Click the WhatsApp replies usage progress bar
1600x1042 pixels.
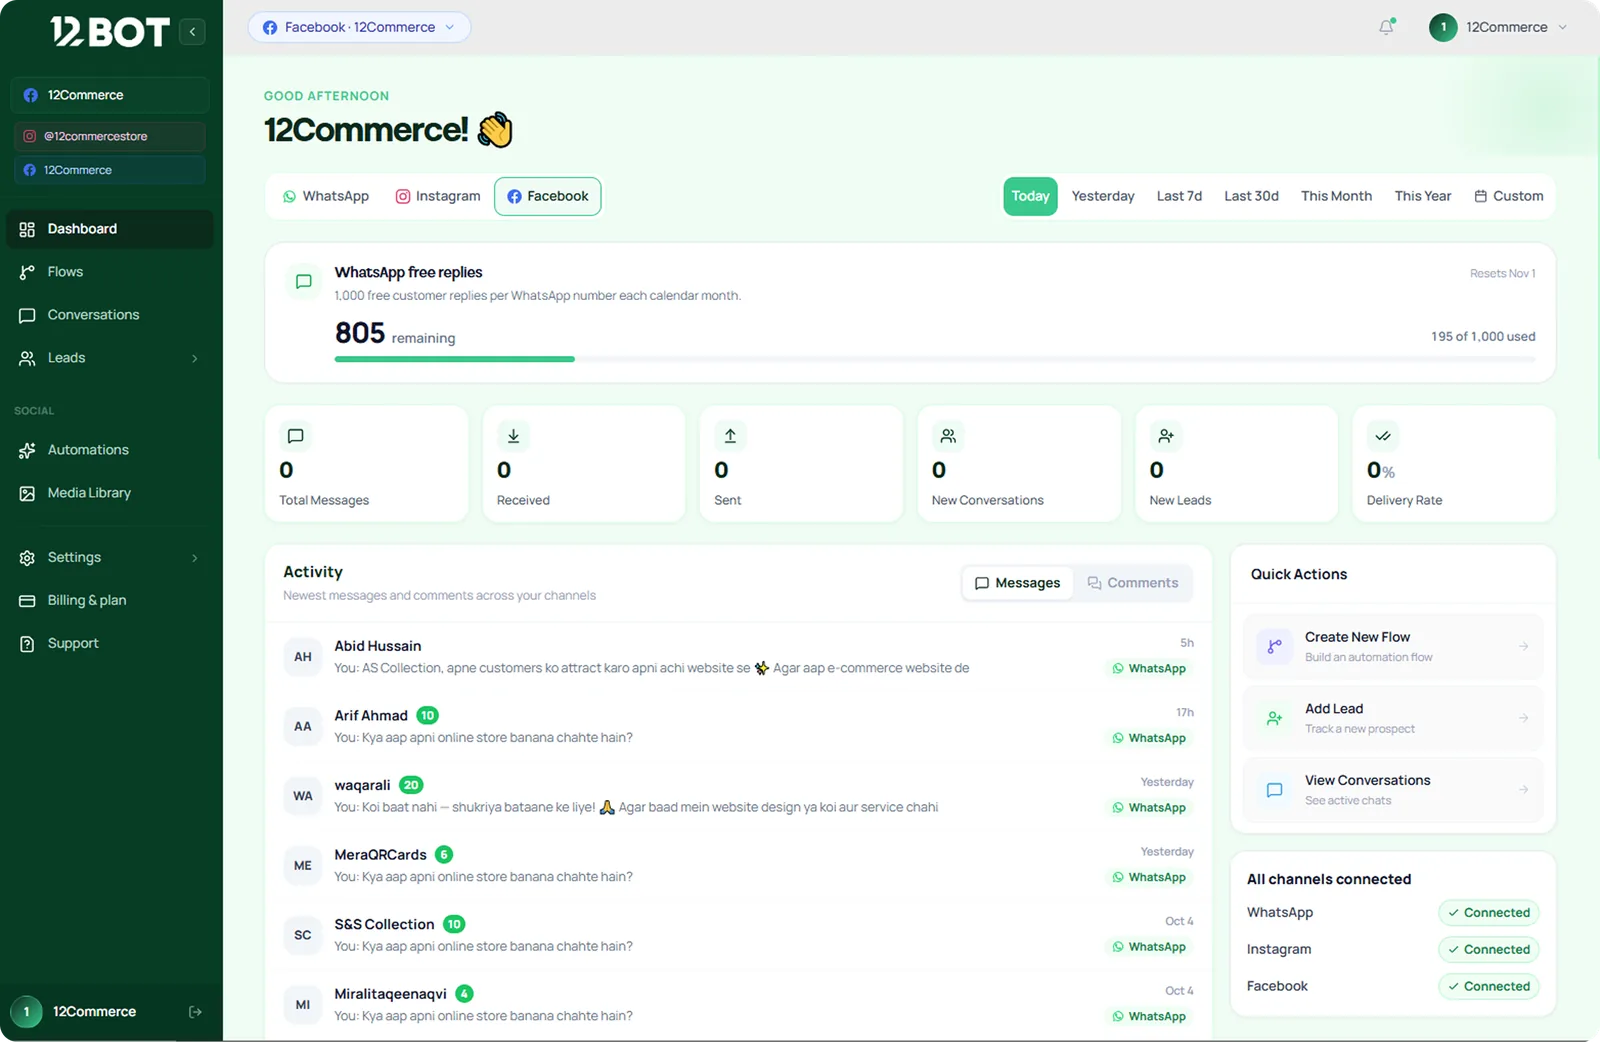[935, 359]
